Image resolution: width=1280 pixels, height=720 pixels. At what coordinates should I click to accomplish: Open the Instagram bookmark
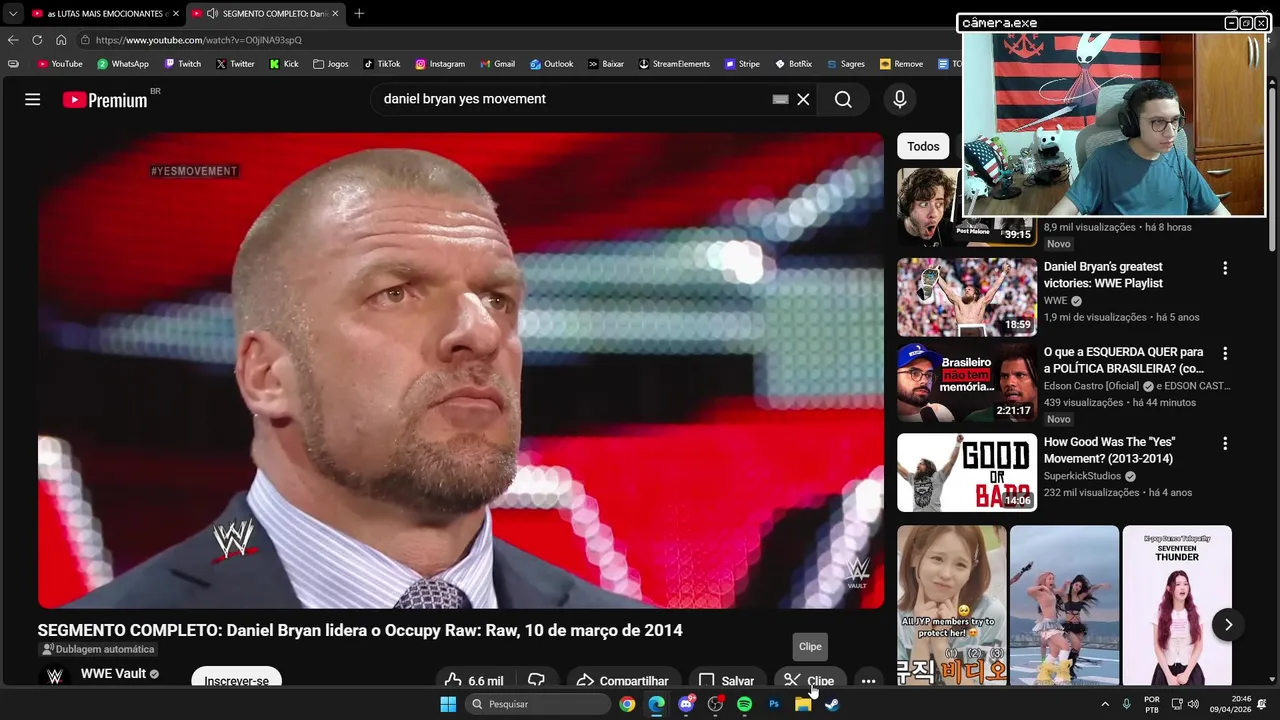click(x=440, y=64)
